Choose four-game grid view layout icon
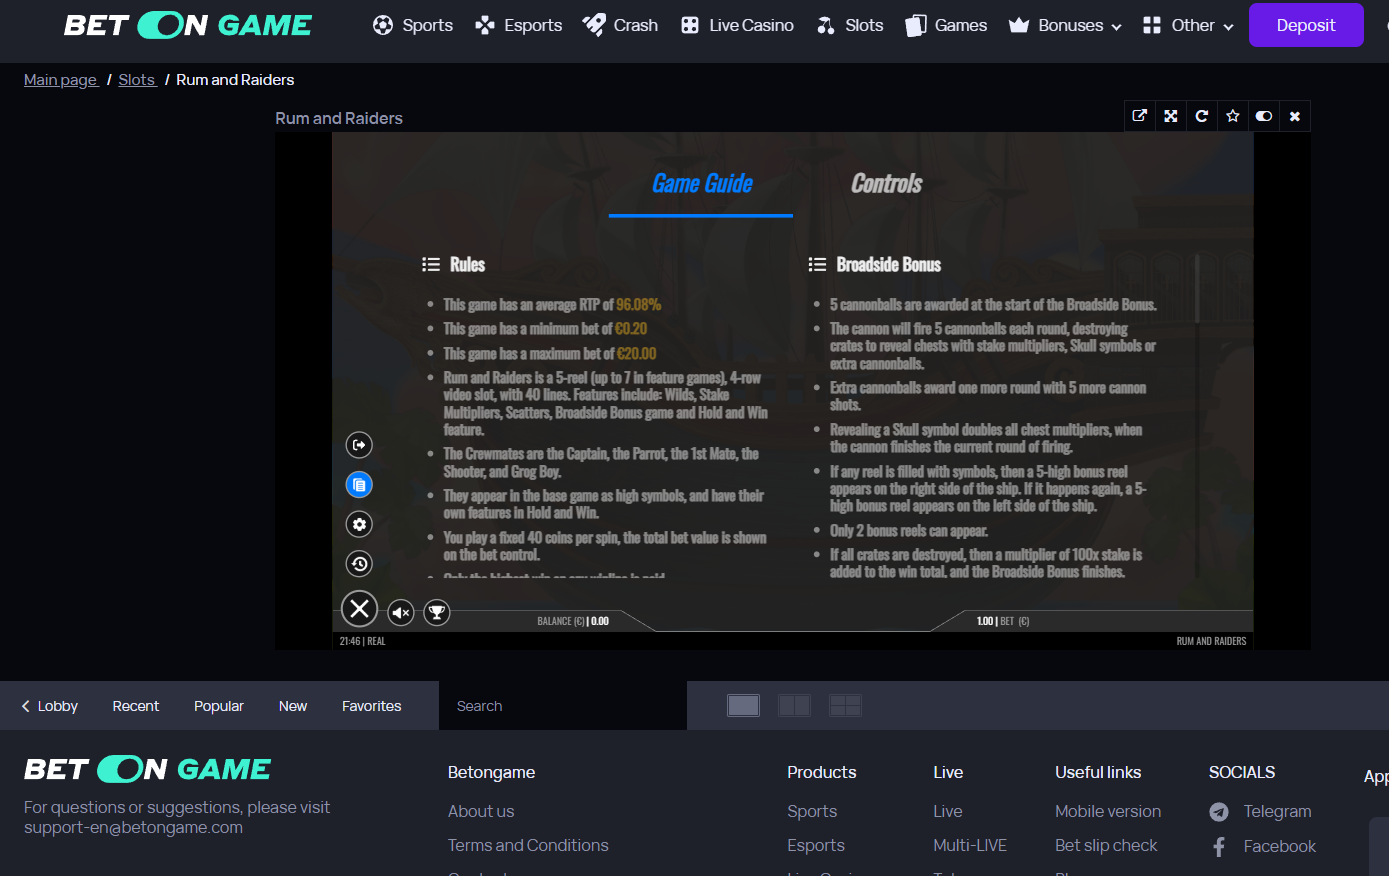 point(845,706)
